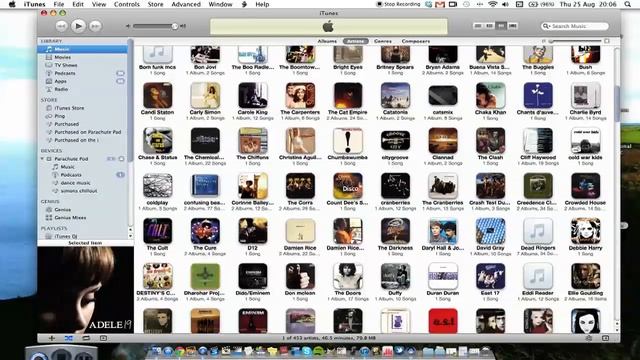Switch to Cover Flow view button

[513, 26]
